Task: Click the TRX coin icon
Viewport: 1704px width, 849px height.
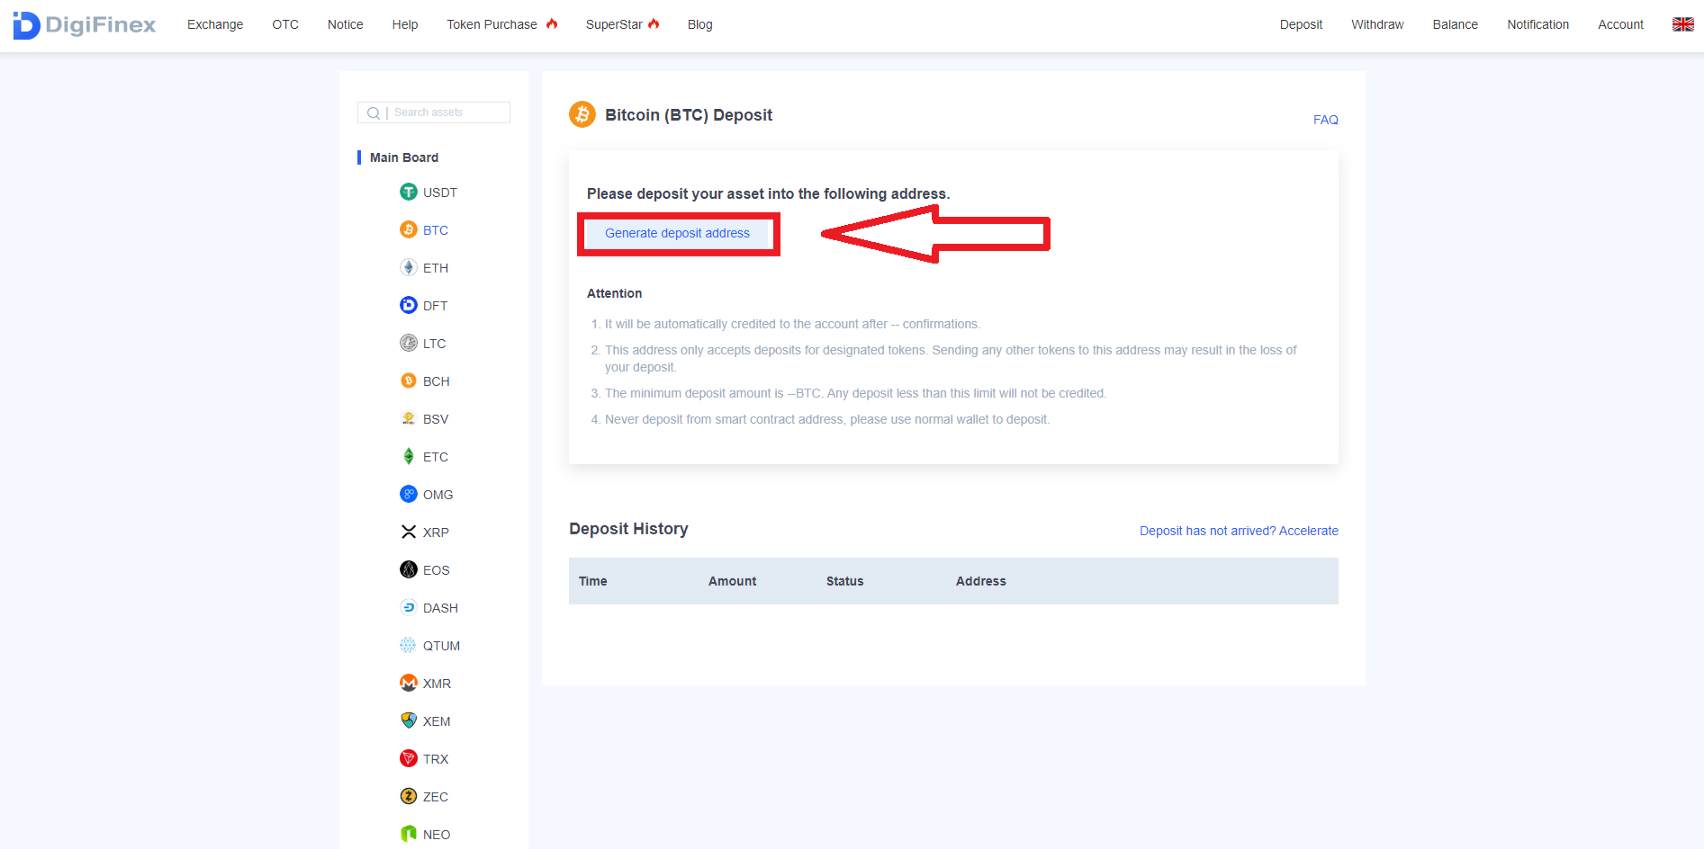Action: [408, 758]
